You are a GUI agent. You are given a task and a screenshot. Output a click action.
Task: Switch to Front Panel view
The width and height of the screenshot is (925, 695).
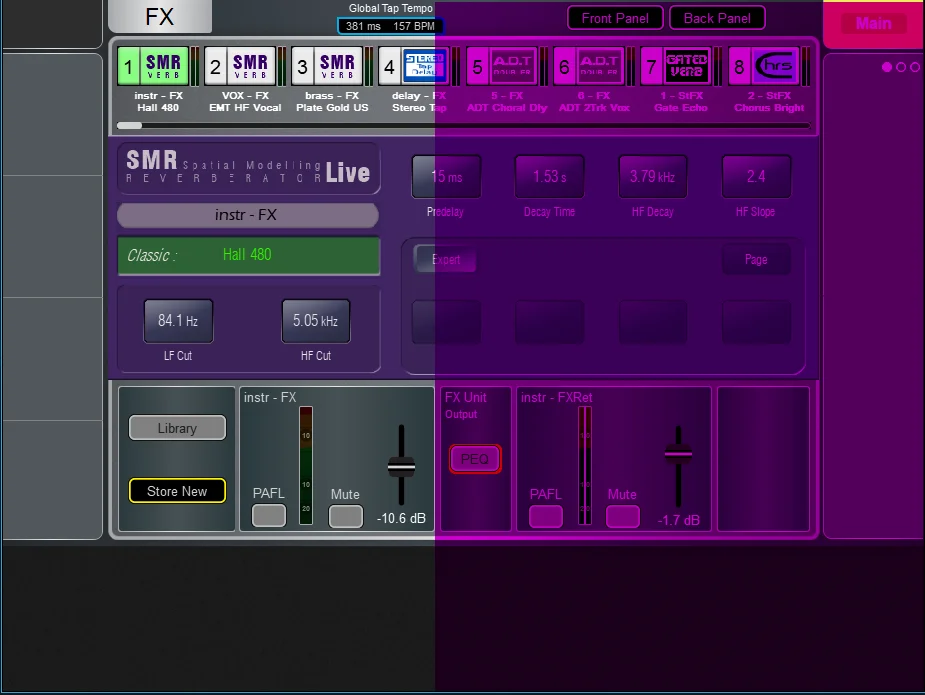(x=615, y=18)
